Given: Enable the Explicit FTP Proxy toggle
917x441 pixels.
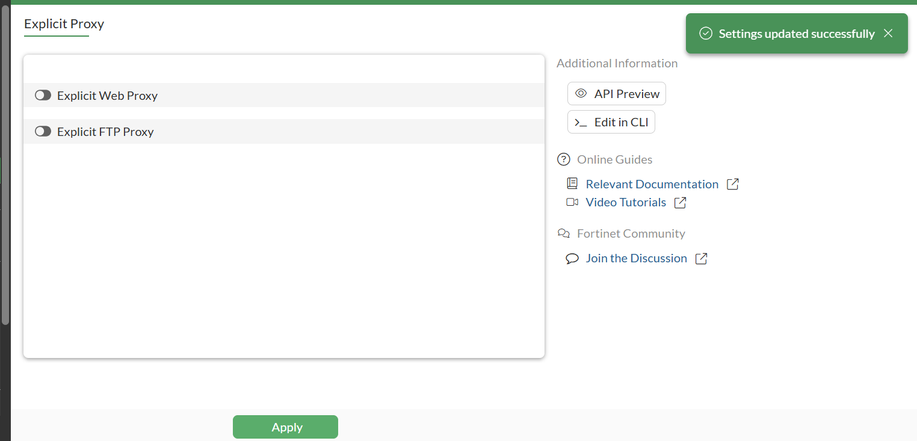Looking at the screenshot, I should [x=43, y=132].
